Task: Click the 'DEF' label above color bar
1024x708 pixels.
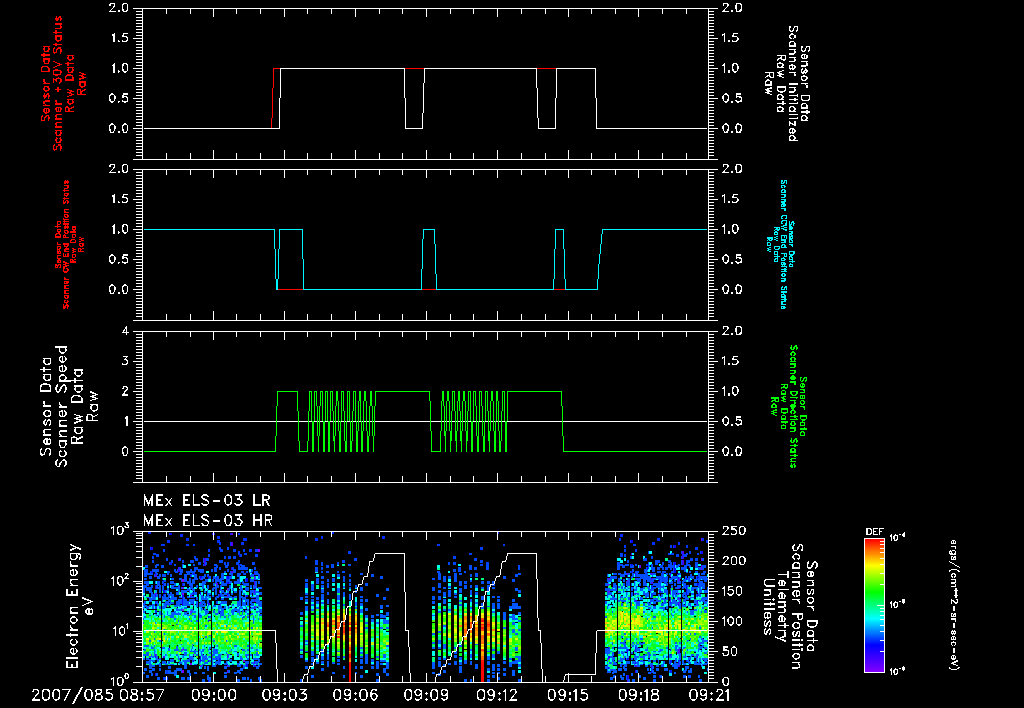Action: point(874,532)
